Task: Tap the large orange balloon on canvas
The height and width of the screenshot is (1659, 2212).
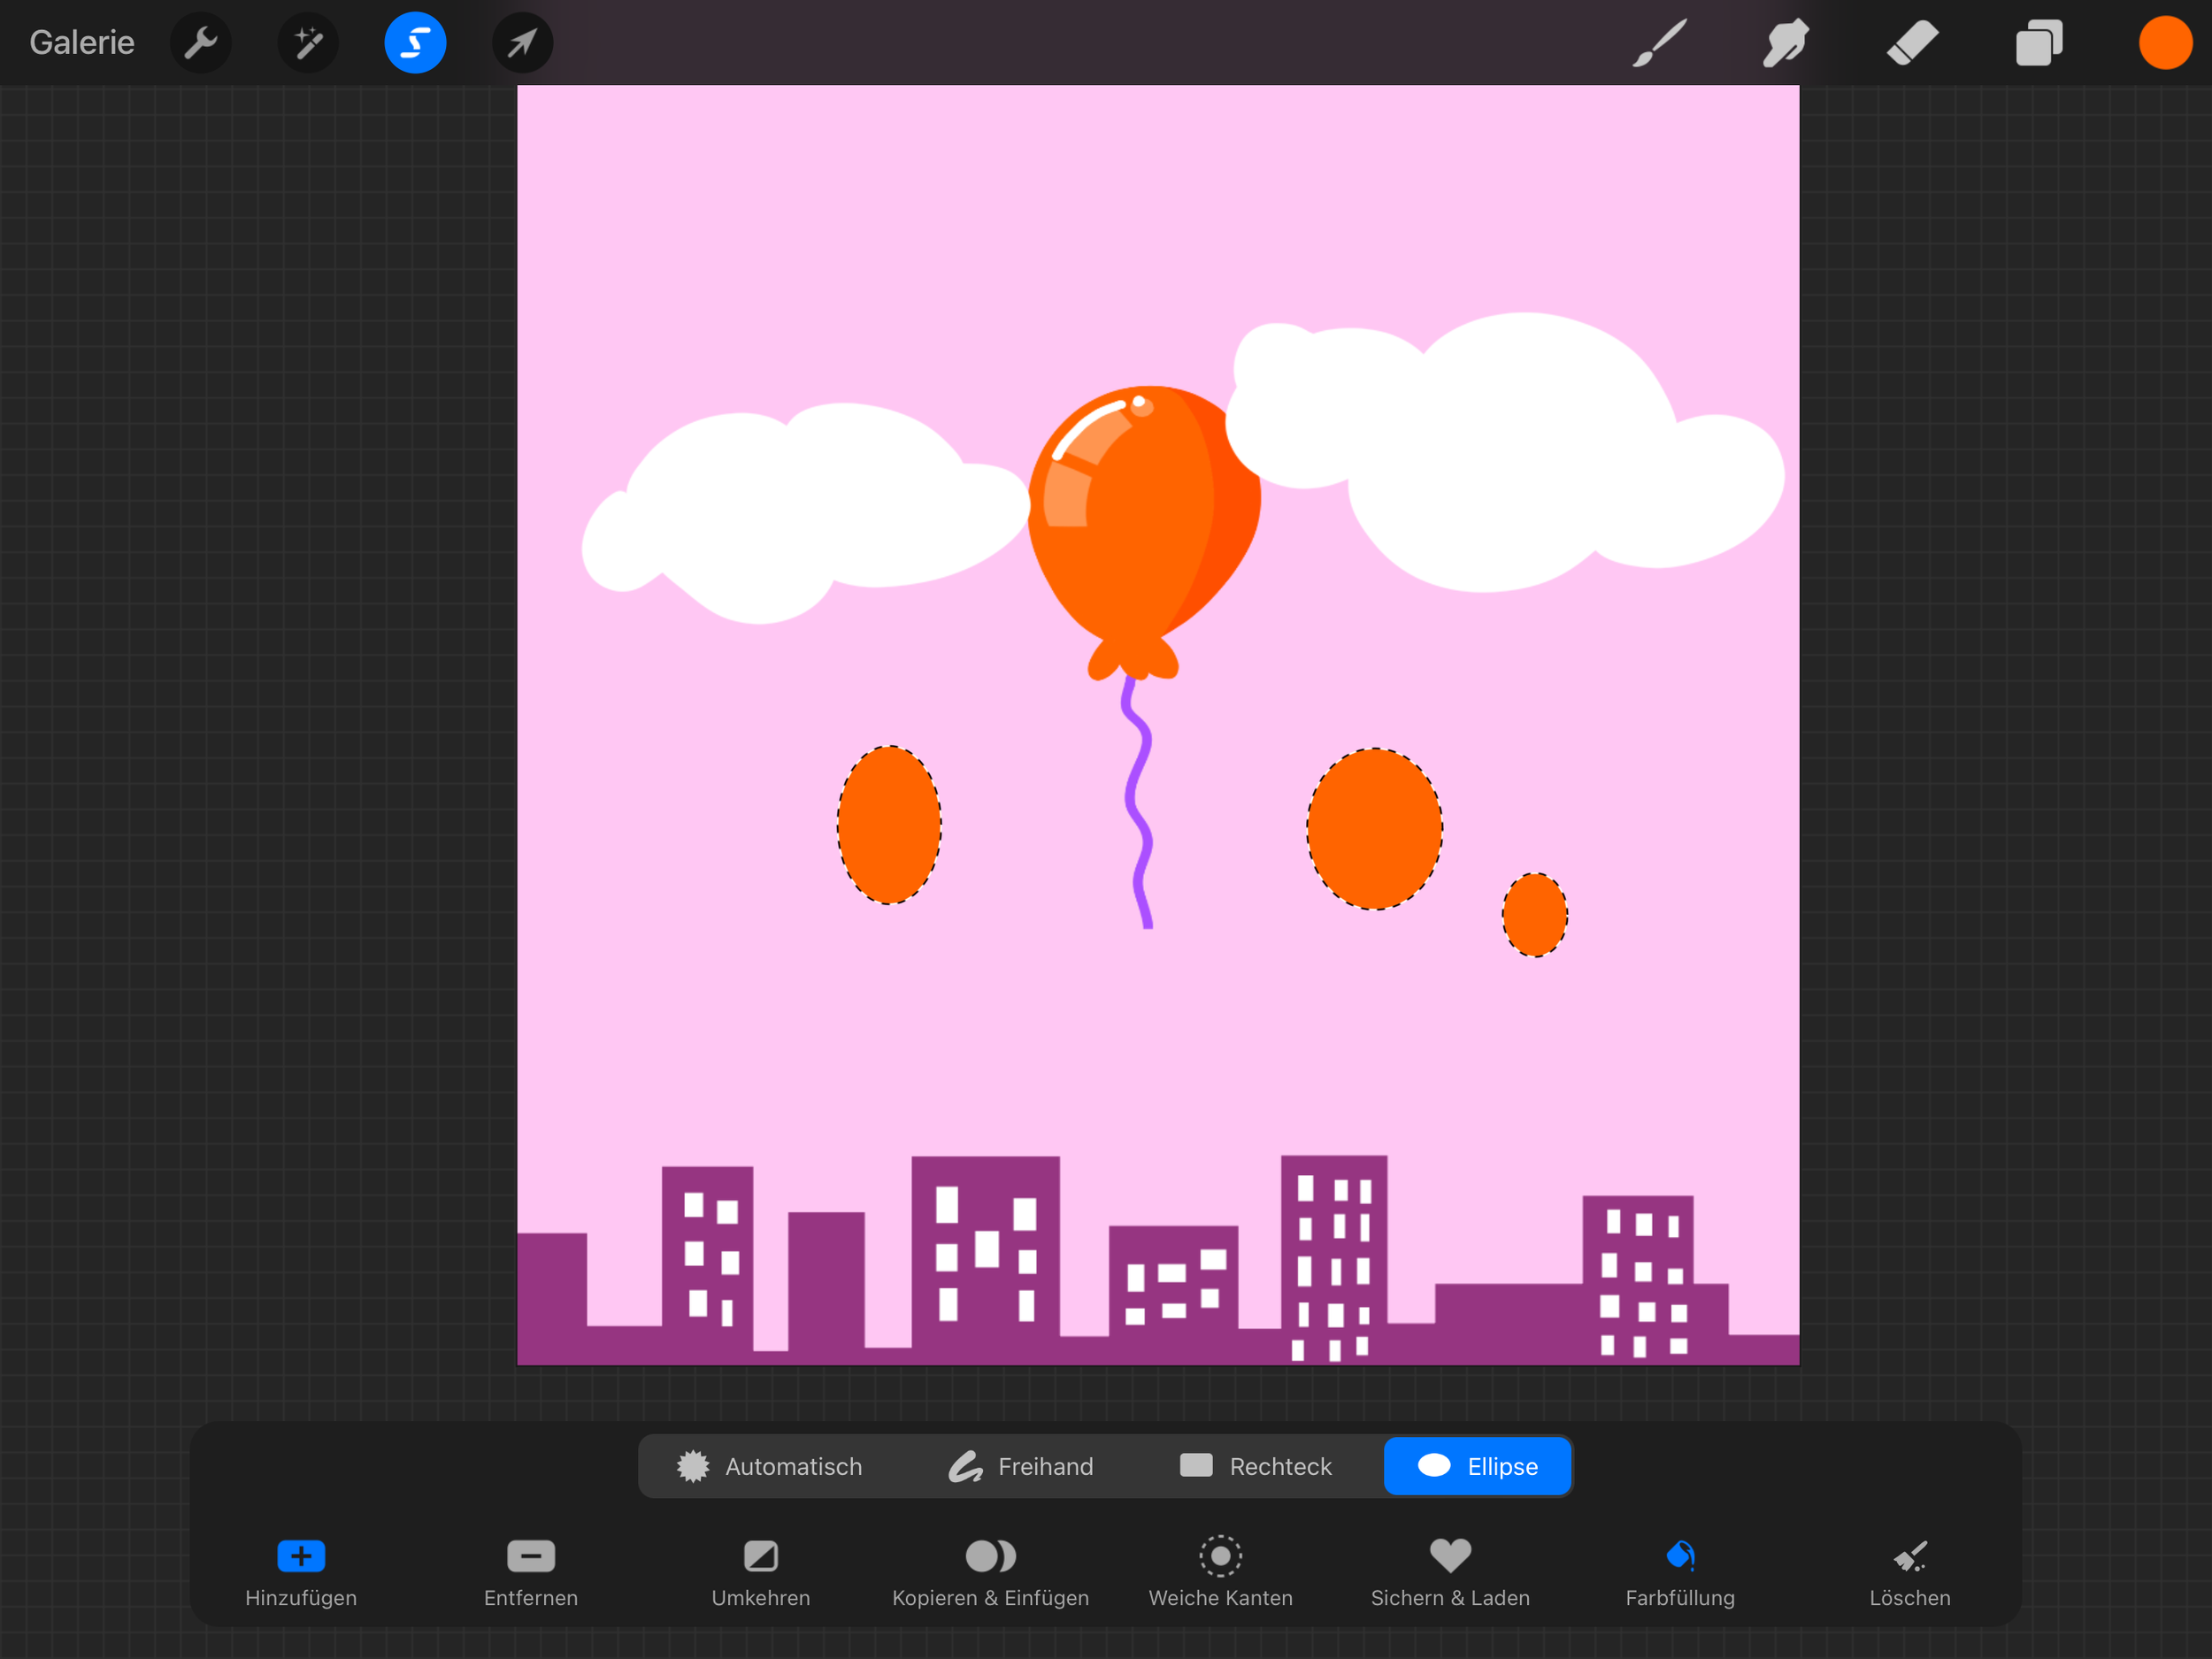Action: [1144, 520]
